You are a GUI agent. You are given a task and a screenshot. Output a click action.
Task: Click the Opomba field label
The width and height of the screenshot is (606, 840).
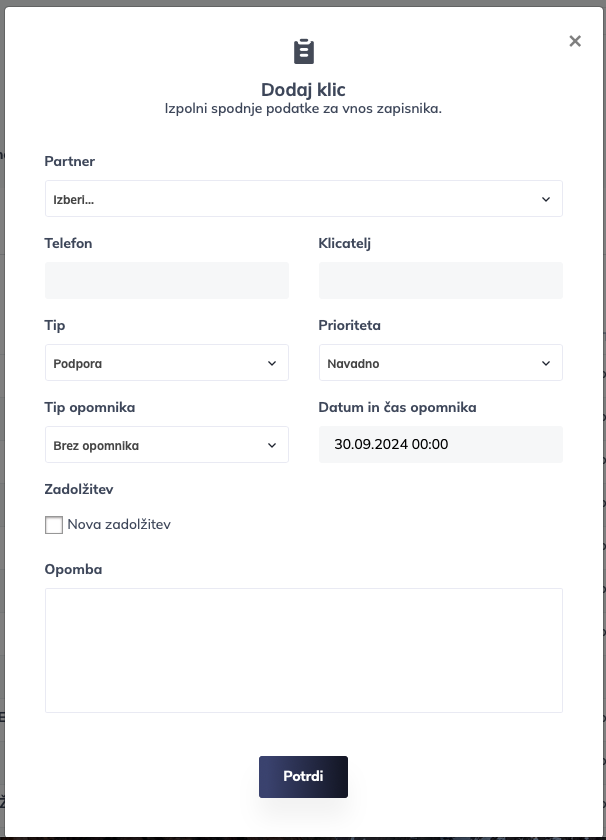(73, 570)
